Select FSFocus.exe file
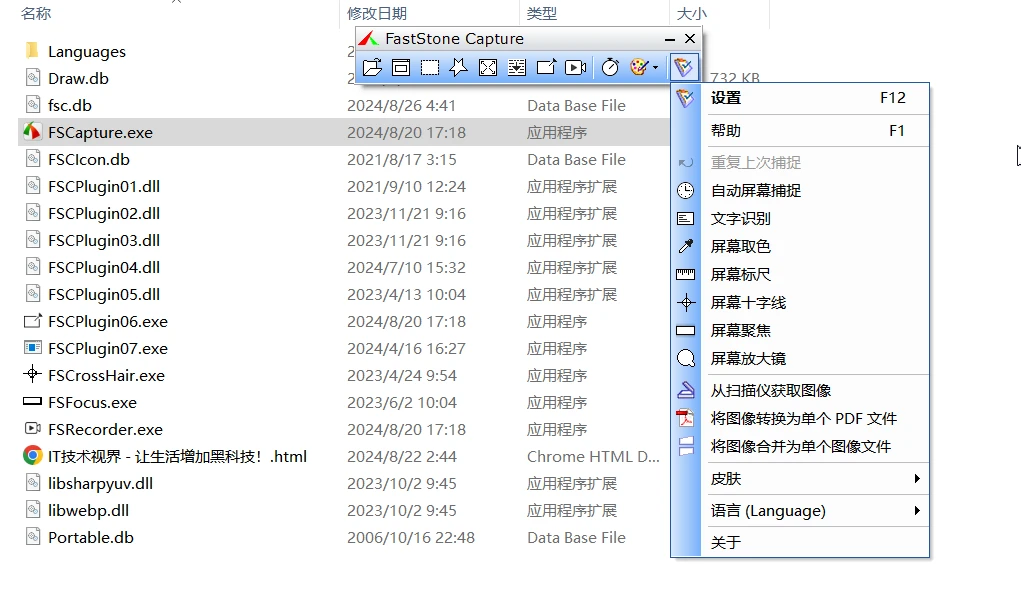 click(92, 403)
